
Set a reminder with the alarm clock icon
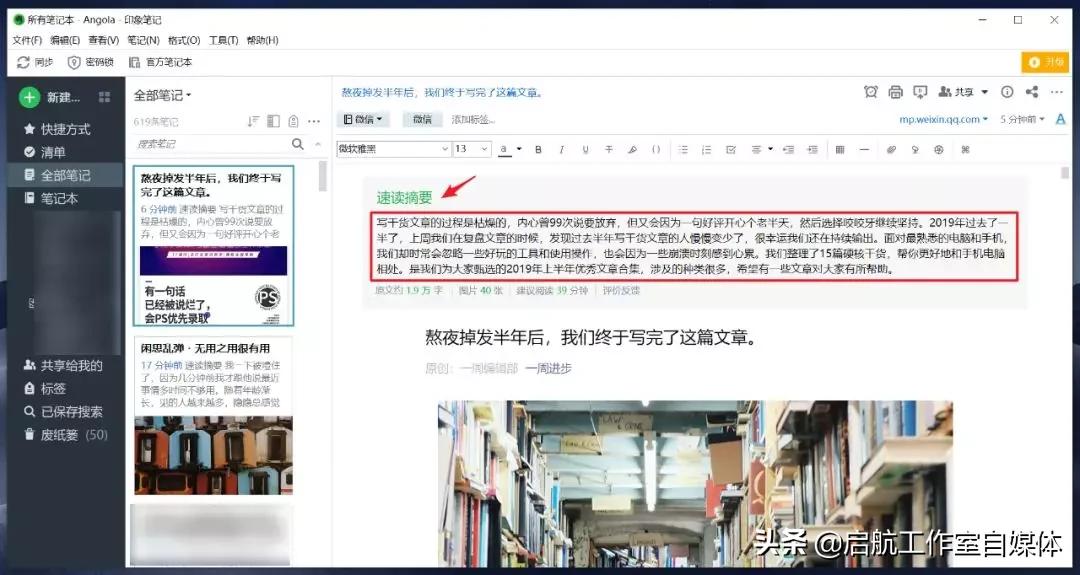tap(871, 92)
